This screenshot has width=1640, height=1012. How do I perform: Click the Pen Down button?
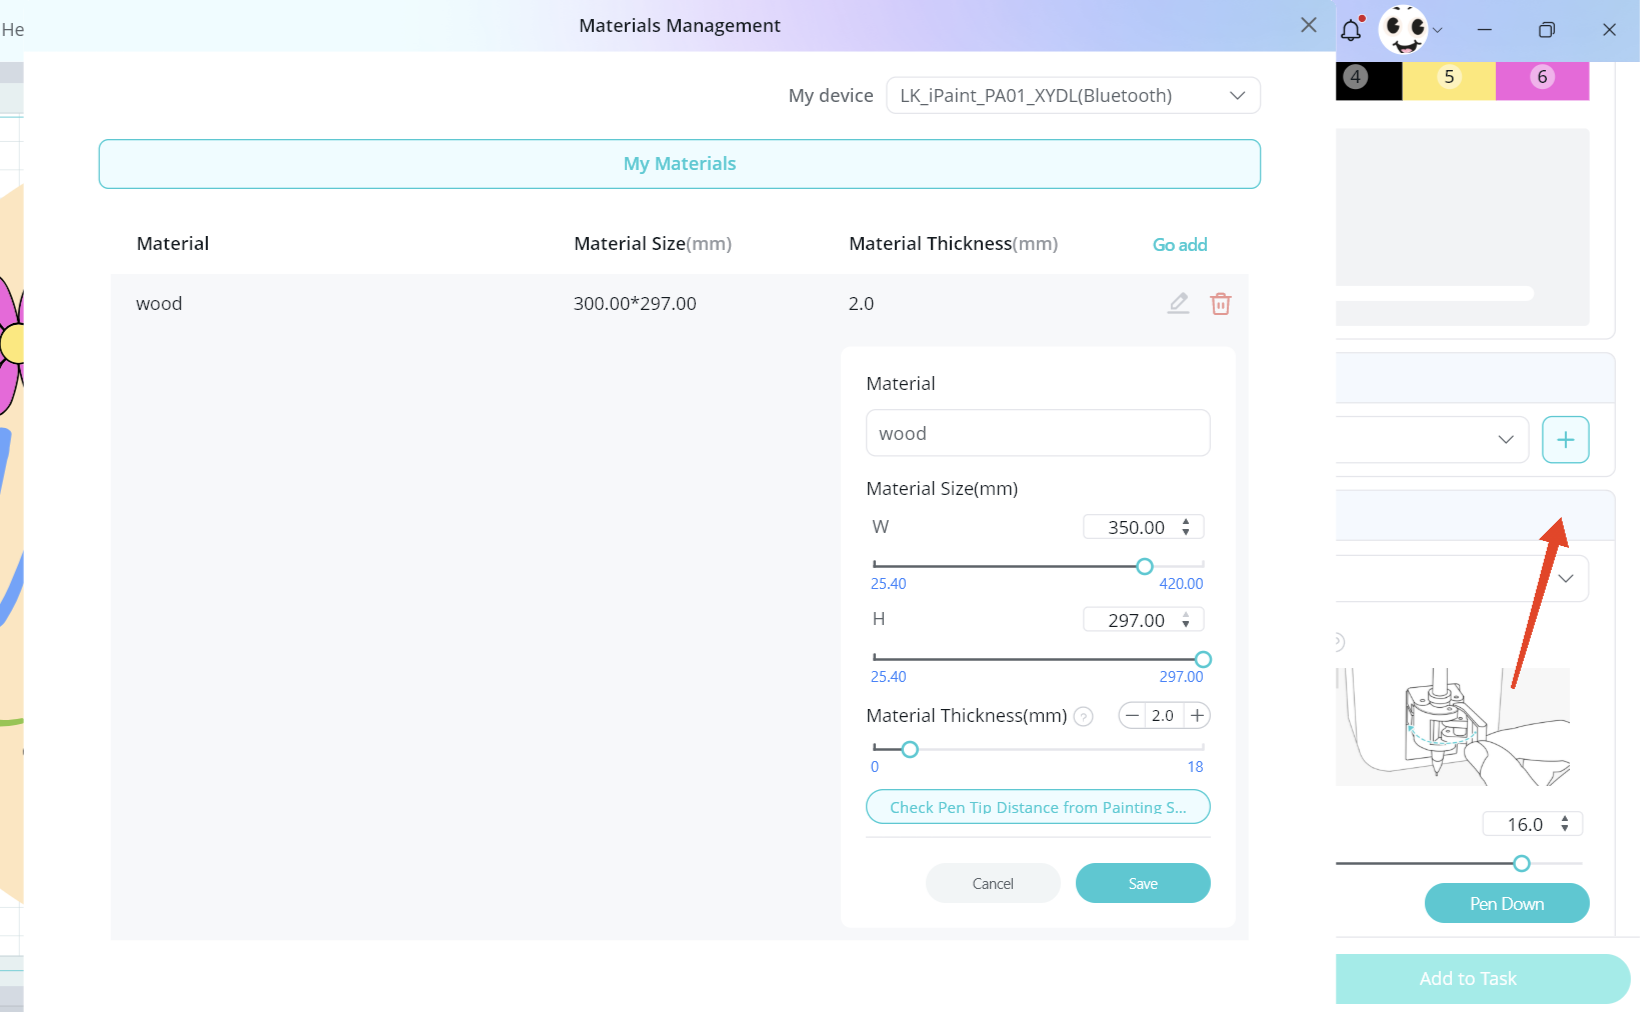click(1507, 903)
